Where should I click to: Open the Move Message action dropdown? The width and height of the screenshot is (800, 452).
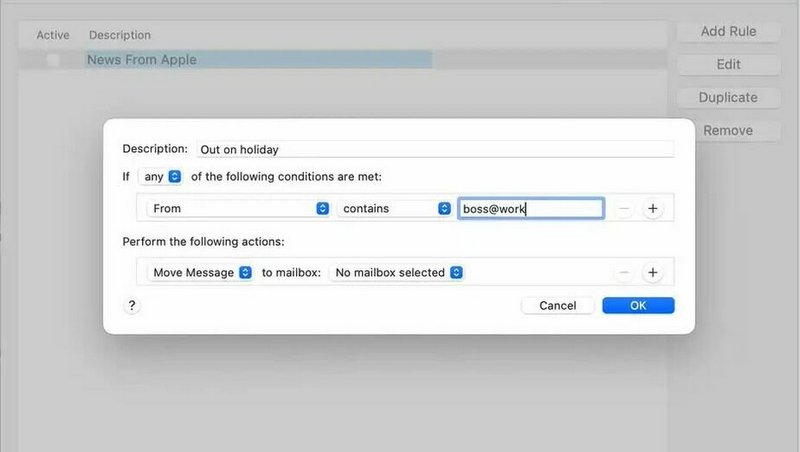(x=199, y=272)
